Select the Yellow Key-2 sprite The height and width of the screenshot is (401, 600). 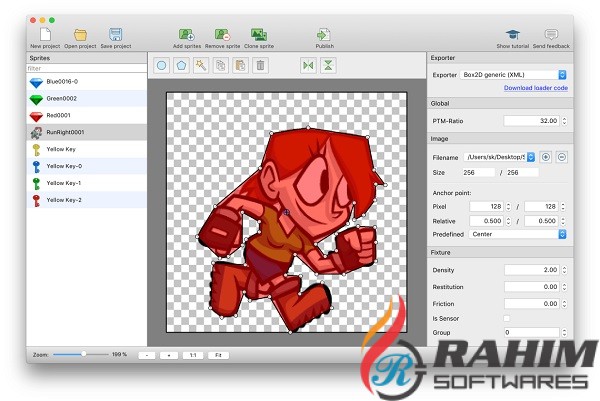pyautogui.click(x=87, y=200)
